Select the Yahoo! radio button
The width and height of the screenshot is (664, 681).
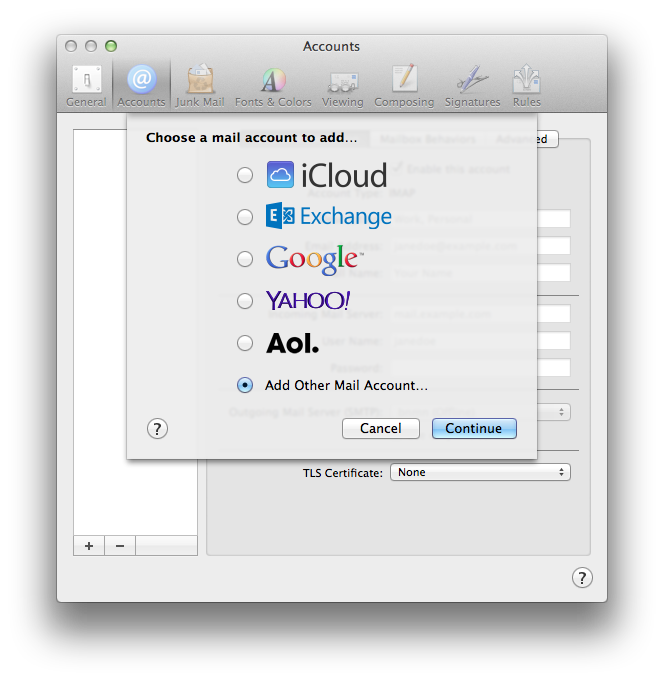coord(245,301)
